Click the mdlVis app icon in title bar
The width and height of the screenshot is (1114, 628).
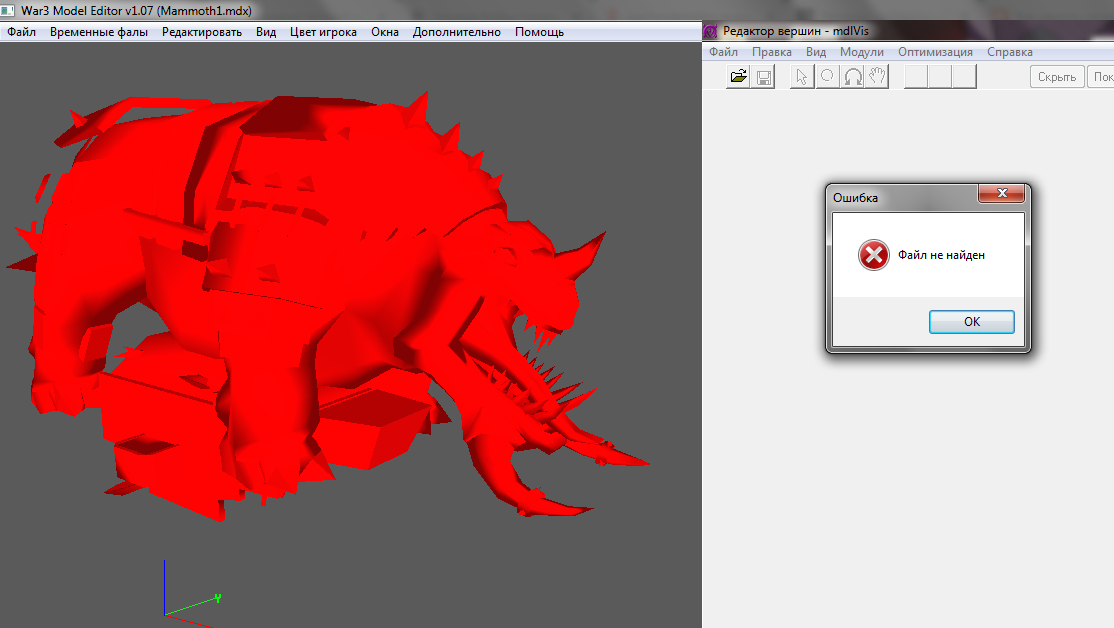click(x=711, y=32)
